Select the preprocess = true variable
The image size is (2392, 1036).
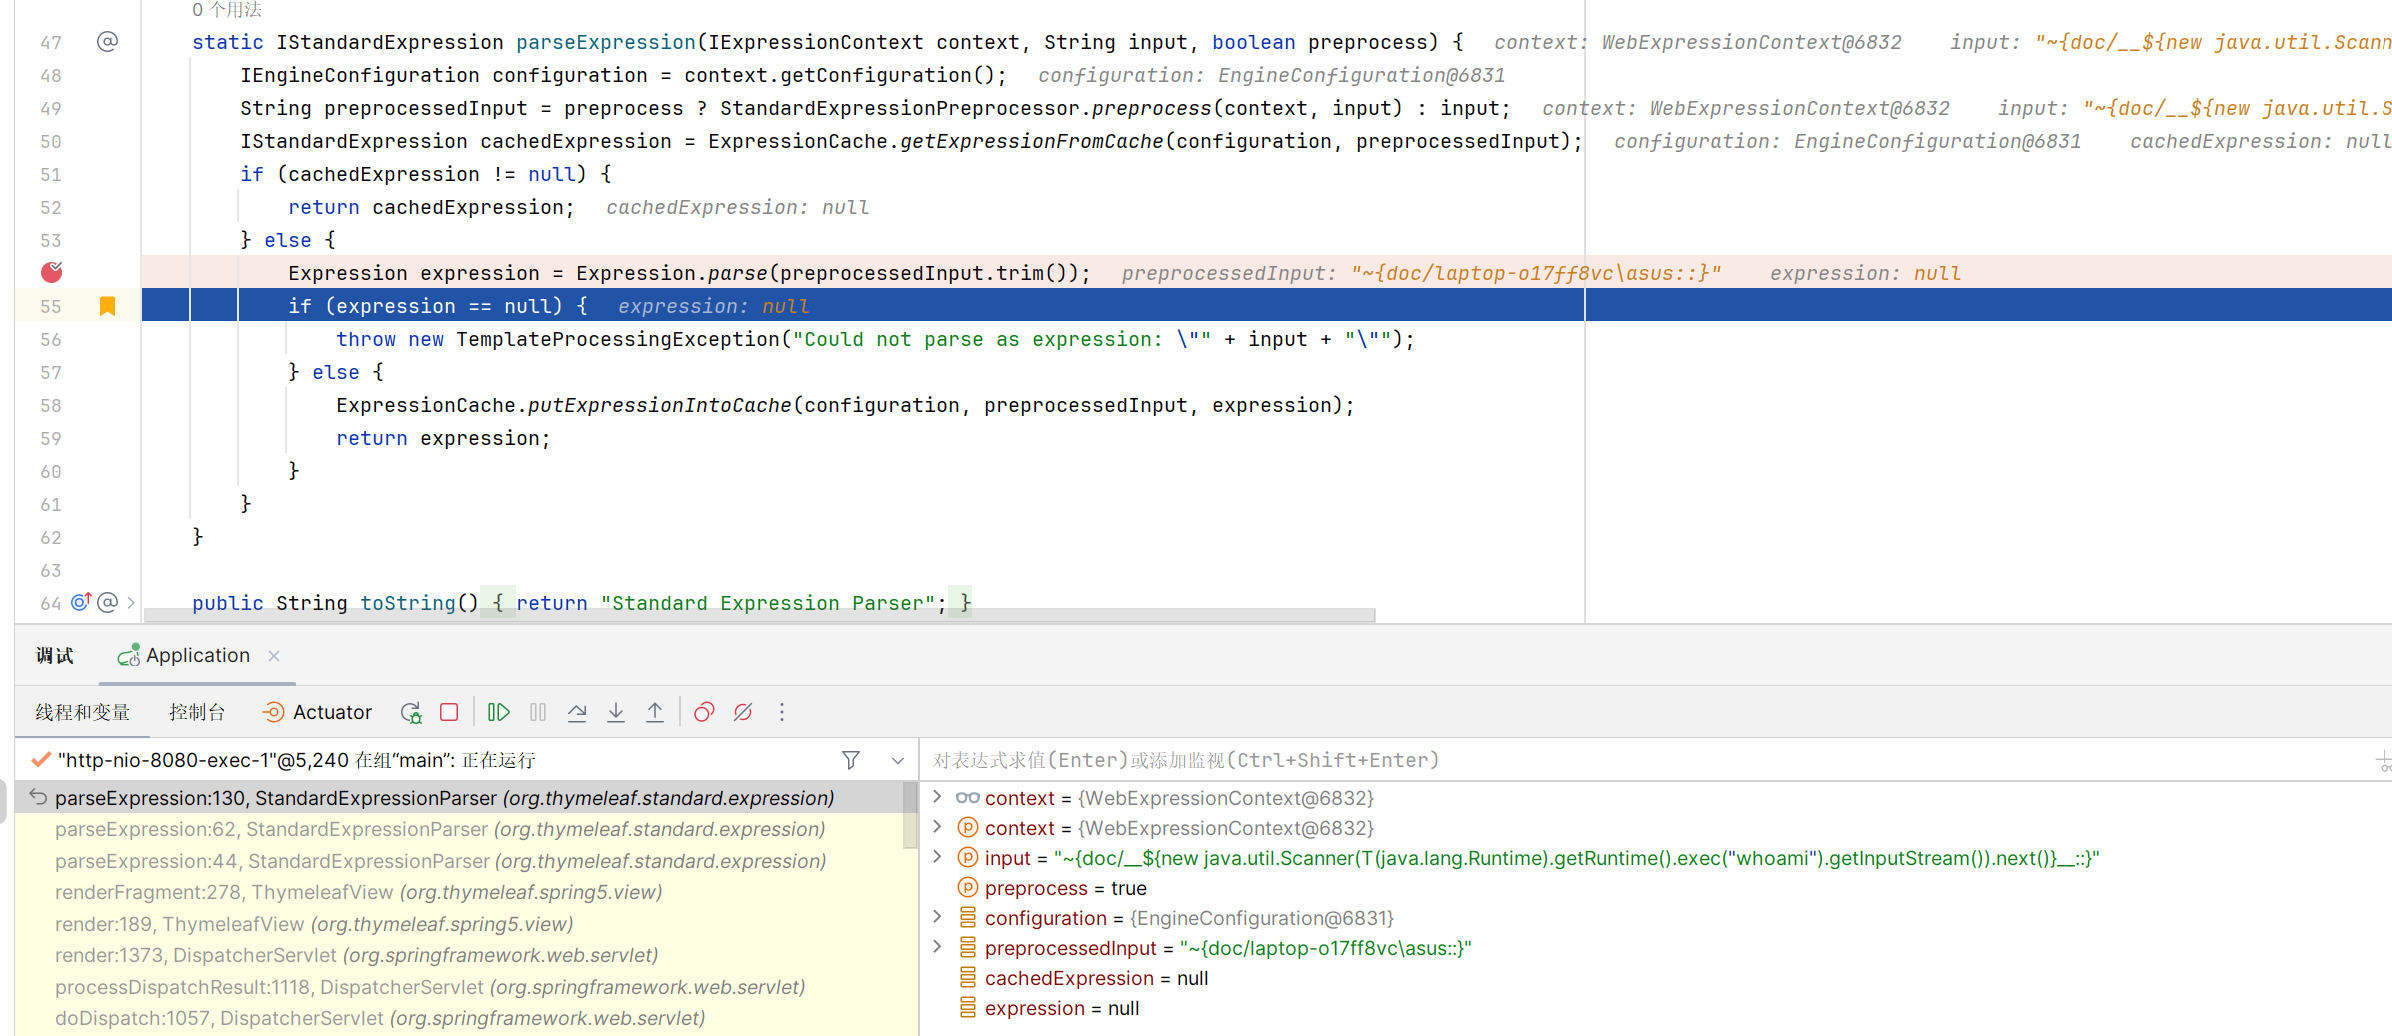[1066, 888]
